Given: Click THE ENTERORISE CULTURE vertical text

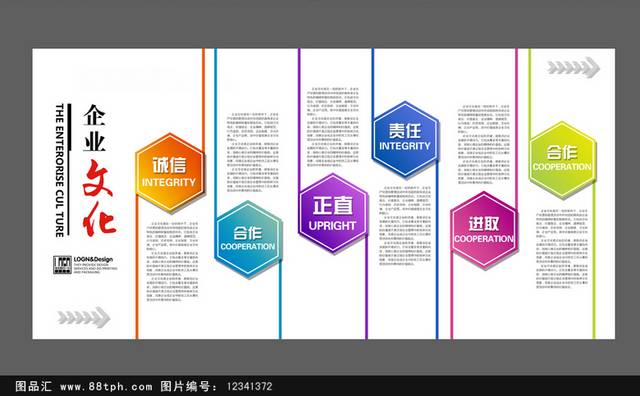Looking at the screenshot, I should click(60, 170).
